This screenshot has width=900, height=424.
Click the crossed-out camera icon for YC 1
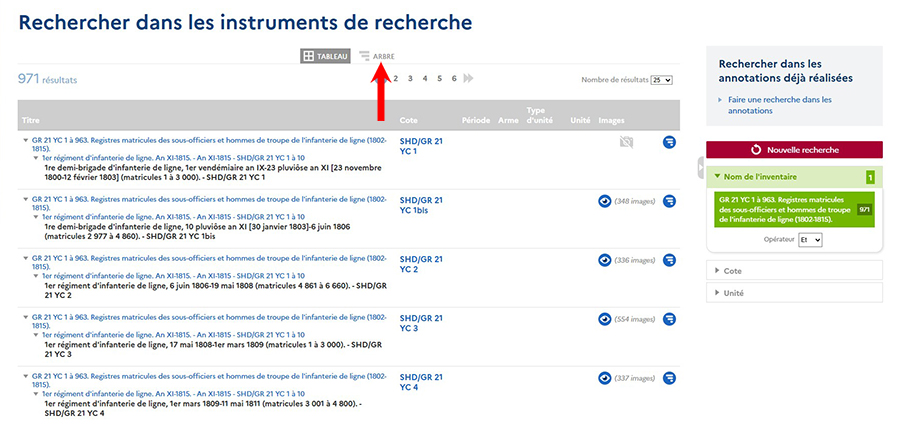pyautogui.click(x=626, y=143)
